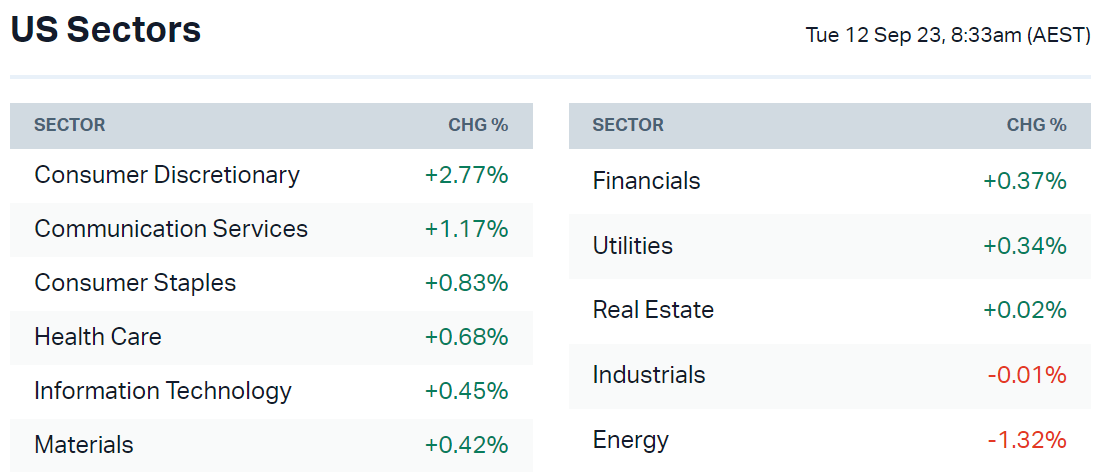
Task: Click the Industrials sector name
Action: pos(649,375)
